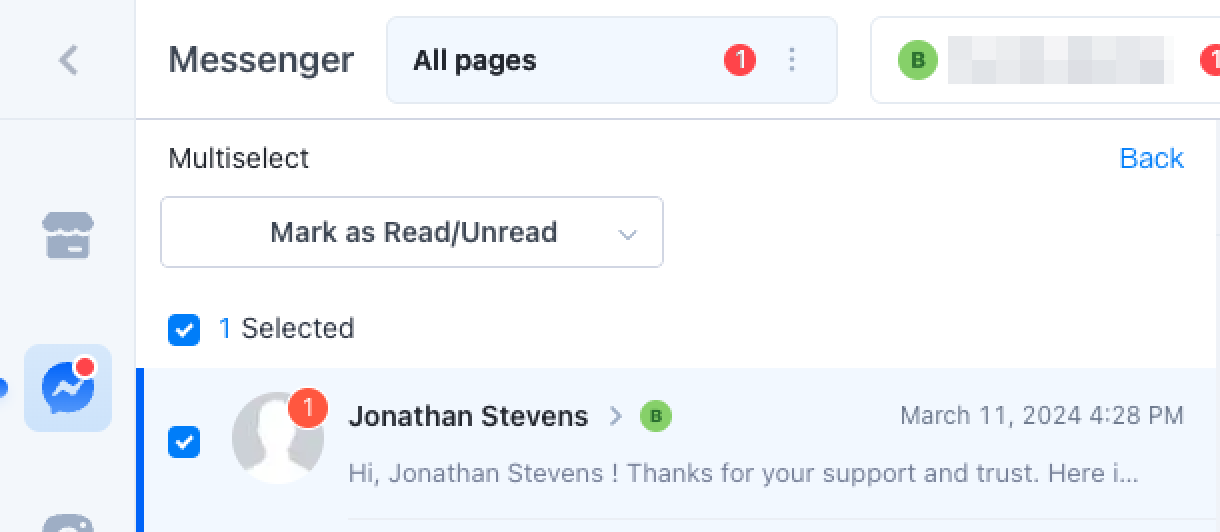Click the dropdown arrow on Mark as Read/Unread
Viewport: 1220px width, 532px height.
click(628, 233)
